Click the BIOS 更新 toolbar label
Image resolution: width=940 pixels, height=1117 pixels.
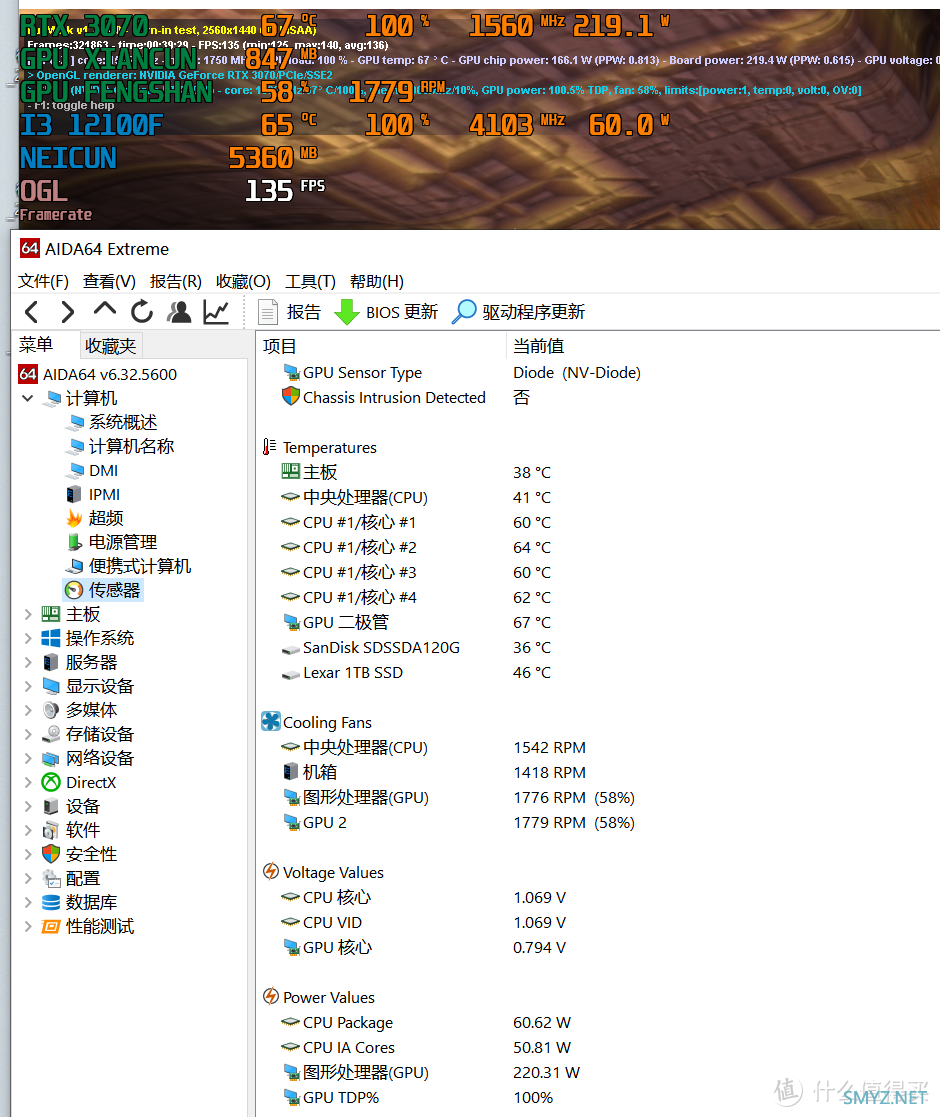402,312
